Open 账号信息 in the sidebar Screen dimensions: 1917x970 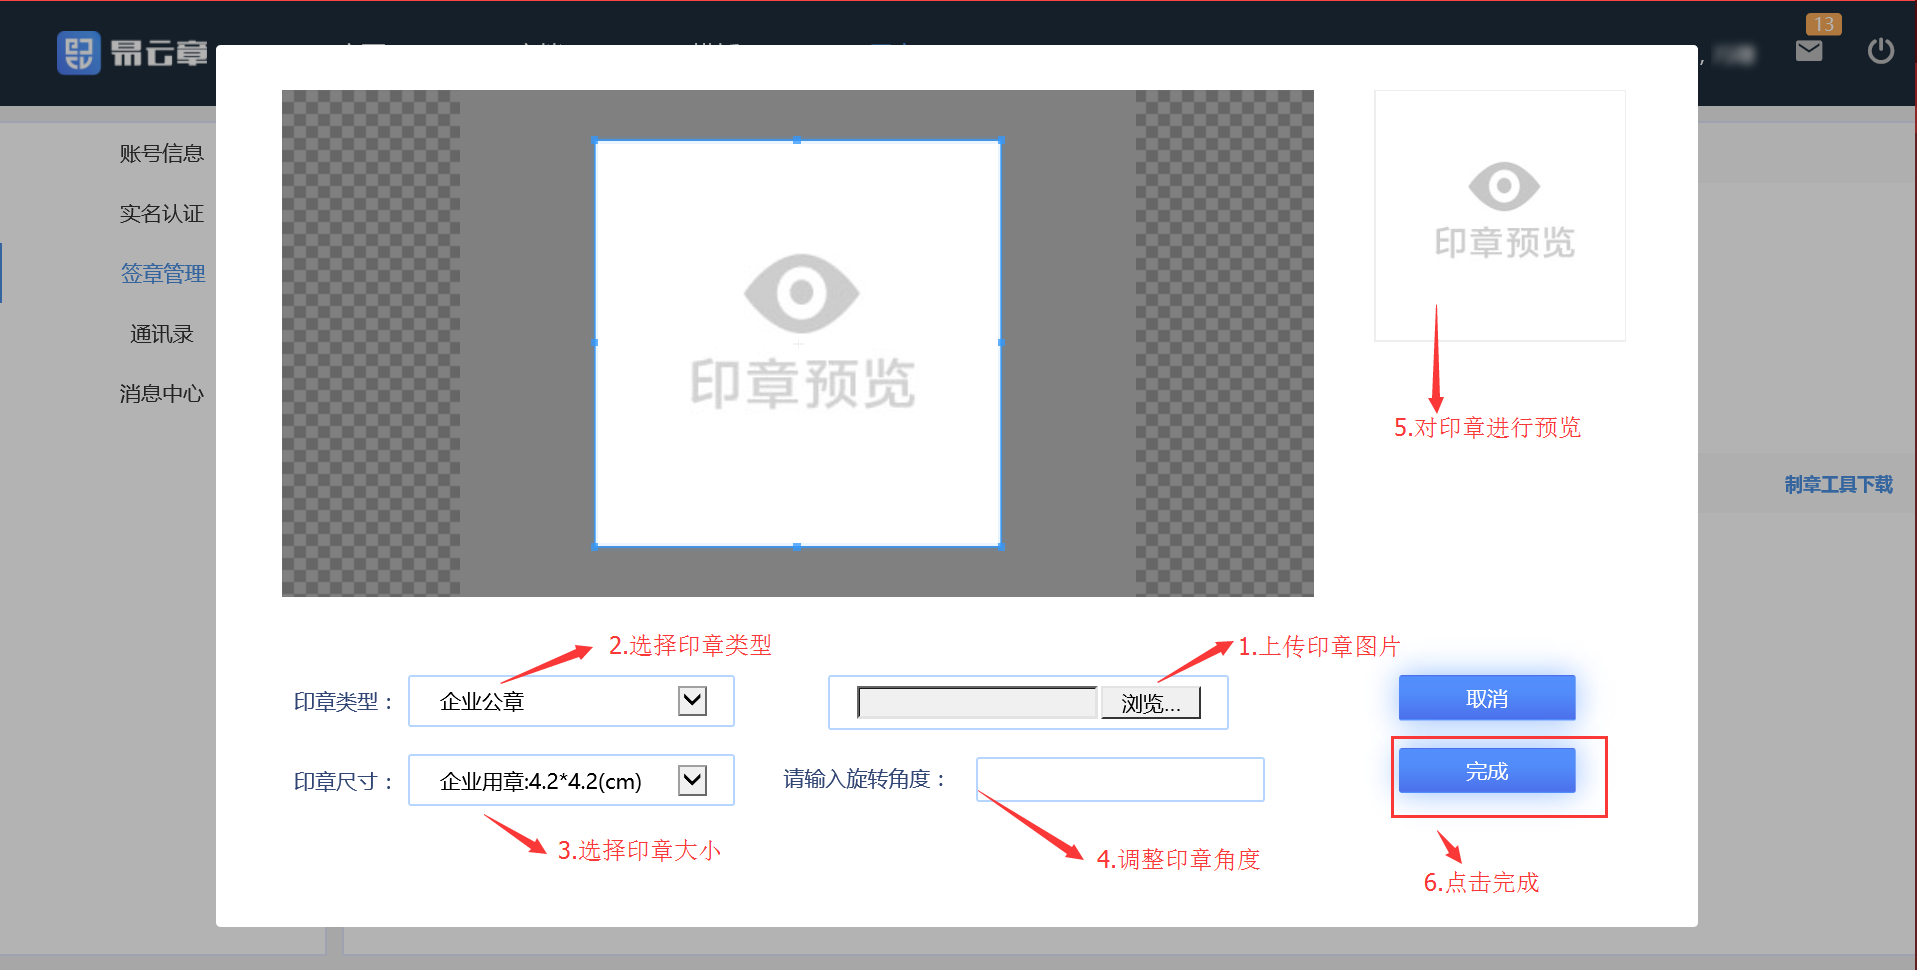pos(161,154)
